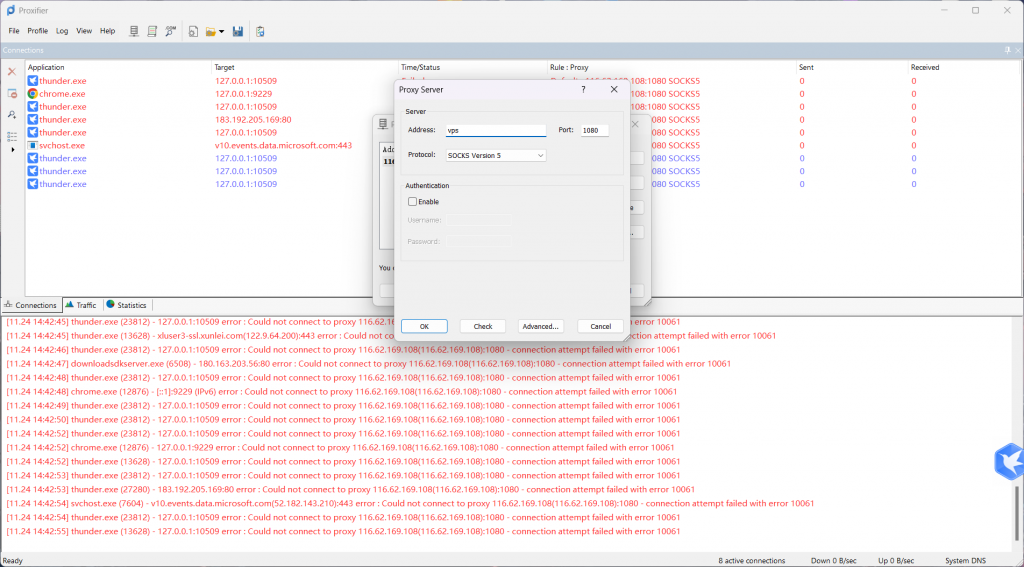
Task: Click the Port input field
Action: point(594,130)
